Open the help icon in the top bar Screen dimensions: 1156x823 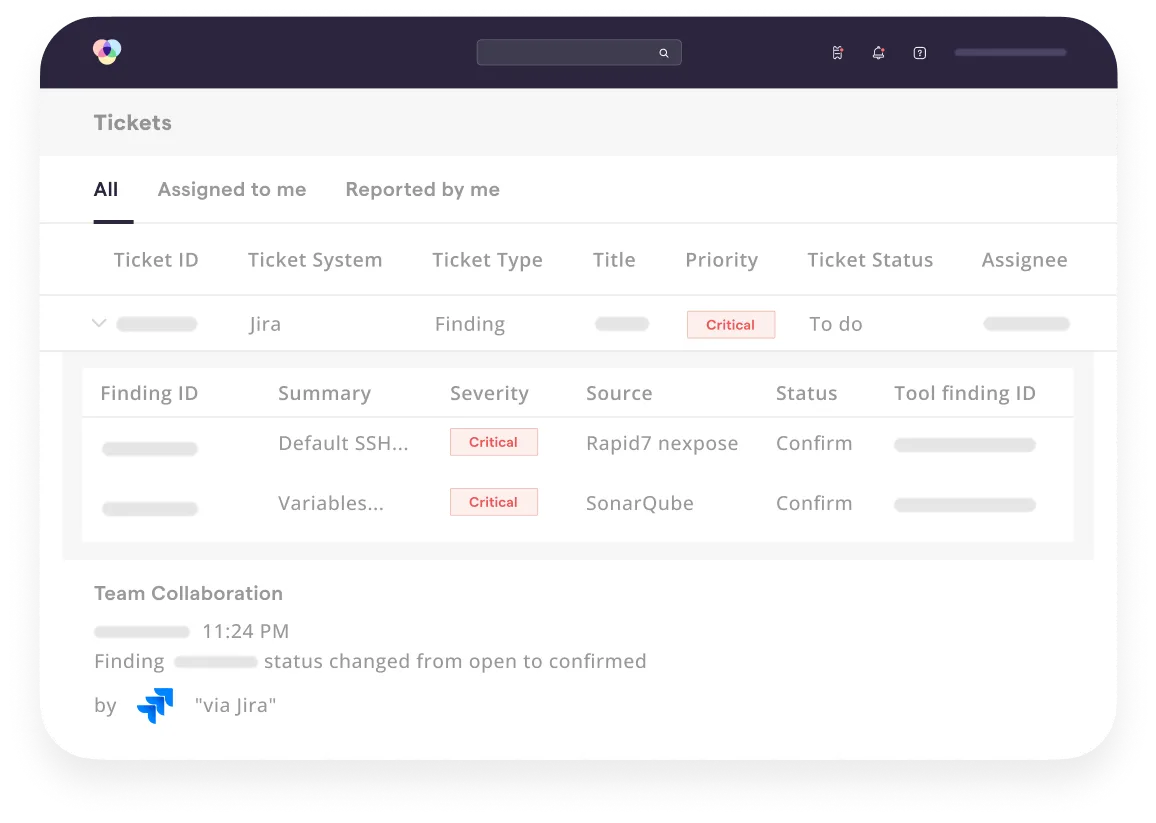[x=919, y=53]
